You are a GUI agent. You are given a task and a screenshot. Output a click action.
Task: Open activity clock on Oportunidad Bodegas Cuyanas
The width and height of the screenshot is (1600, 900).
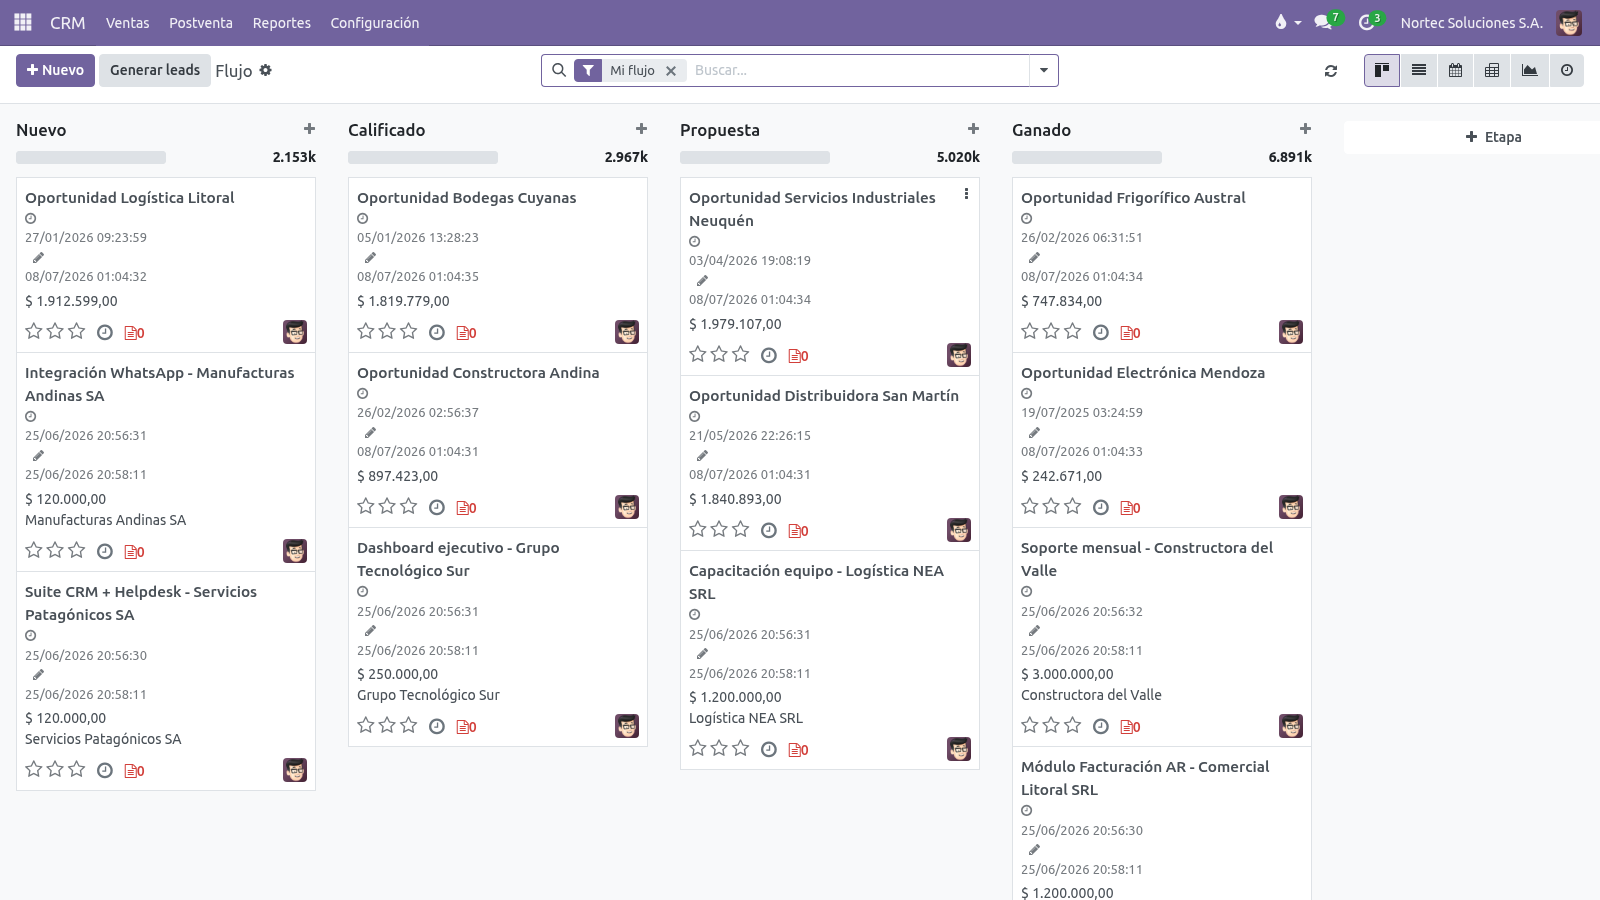(437, 332)
